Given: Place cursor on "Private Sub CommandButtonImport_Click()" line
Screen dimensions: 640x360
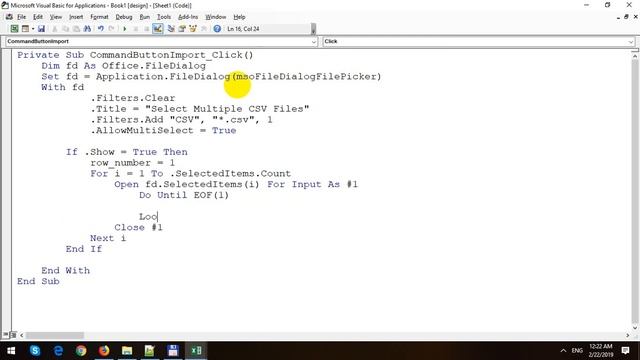Looking at the screenshot, I should tap(135, 55).
